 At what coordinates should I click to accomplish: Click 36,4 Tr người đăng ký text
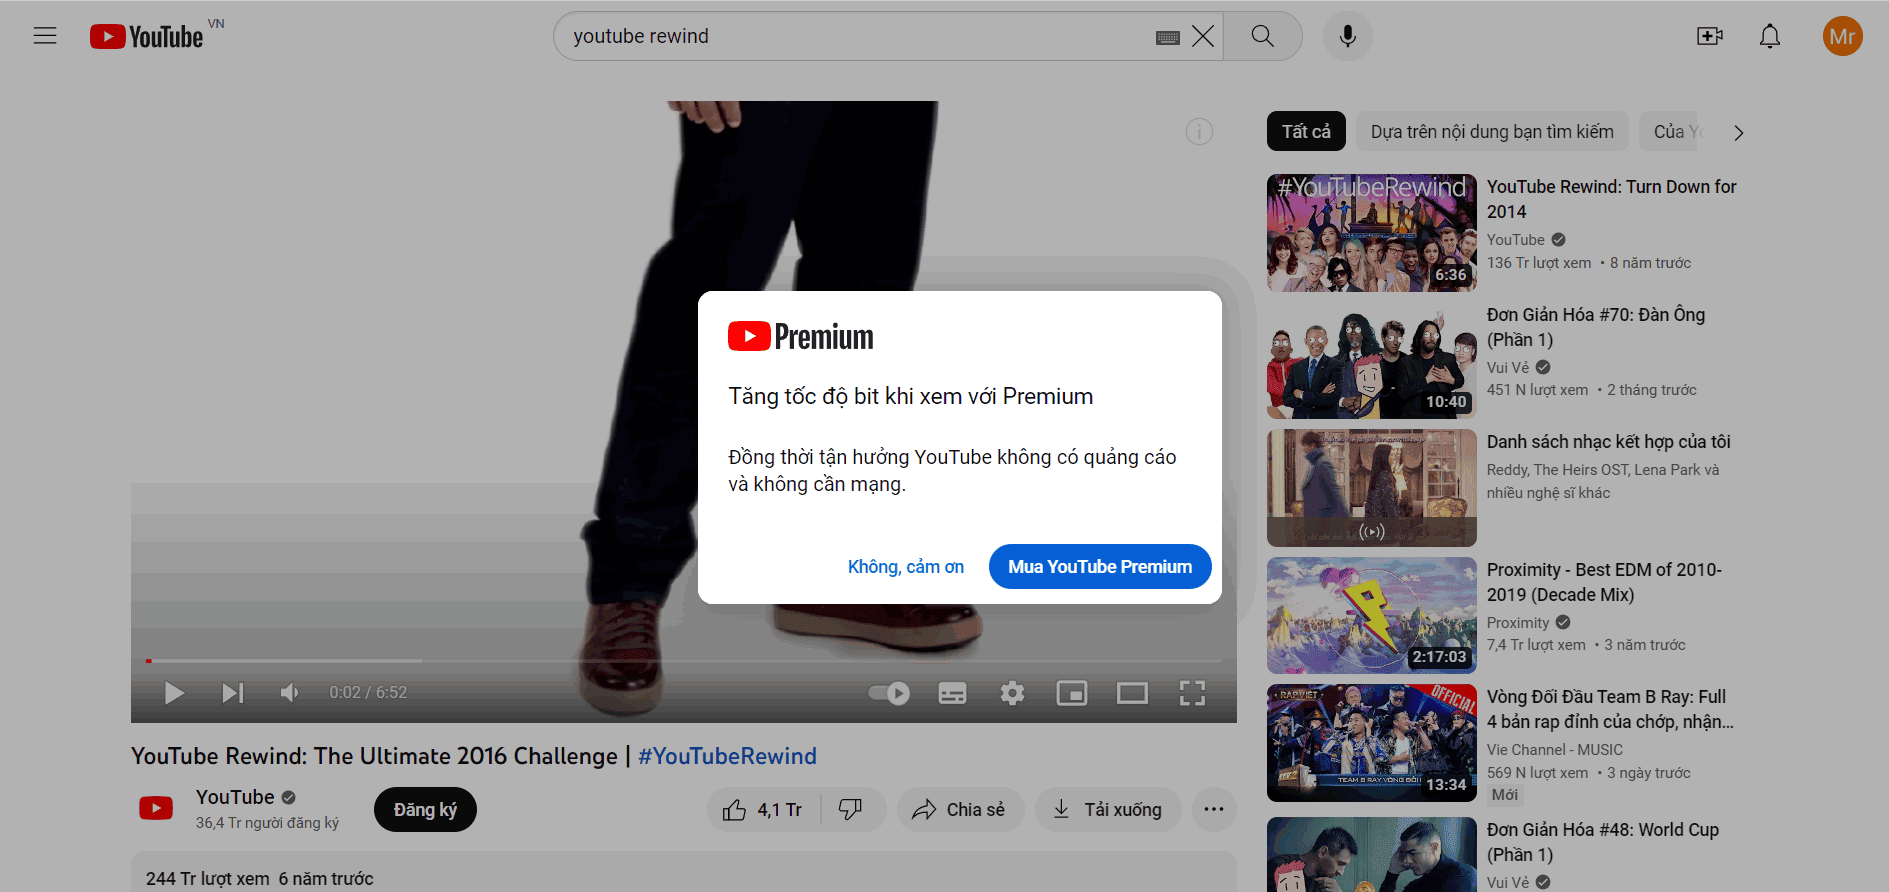267,823
